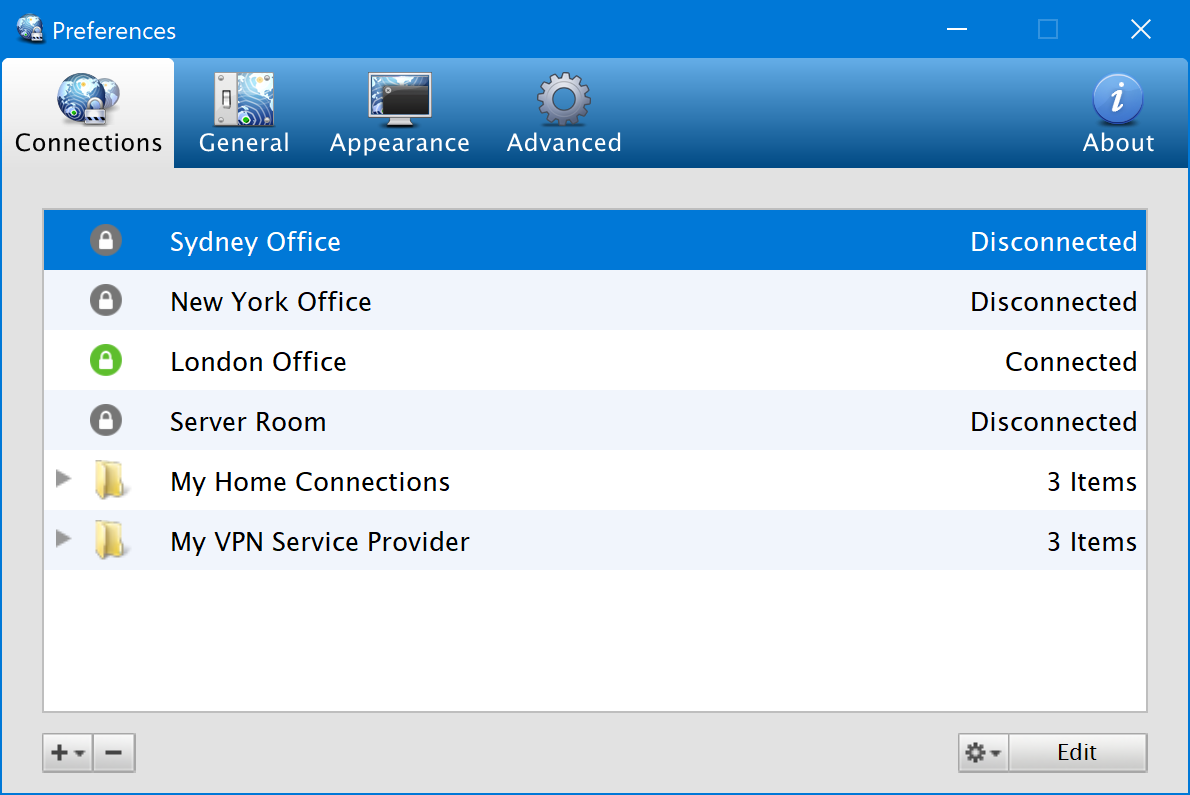1190x795 pixels.
Task: Expand the My Home Connections folder
Action: click(64, 479)
